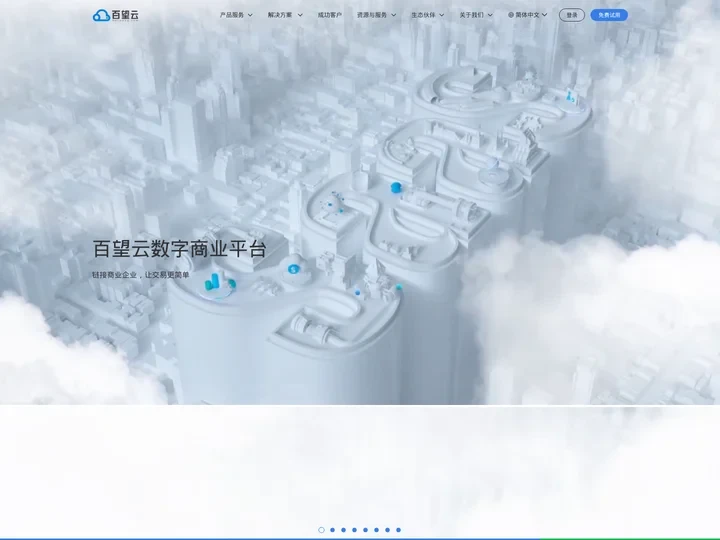Select the fifth carousel slide dot
The width and height of the screenshot is (720, 540).
coord(366,530)
